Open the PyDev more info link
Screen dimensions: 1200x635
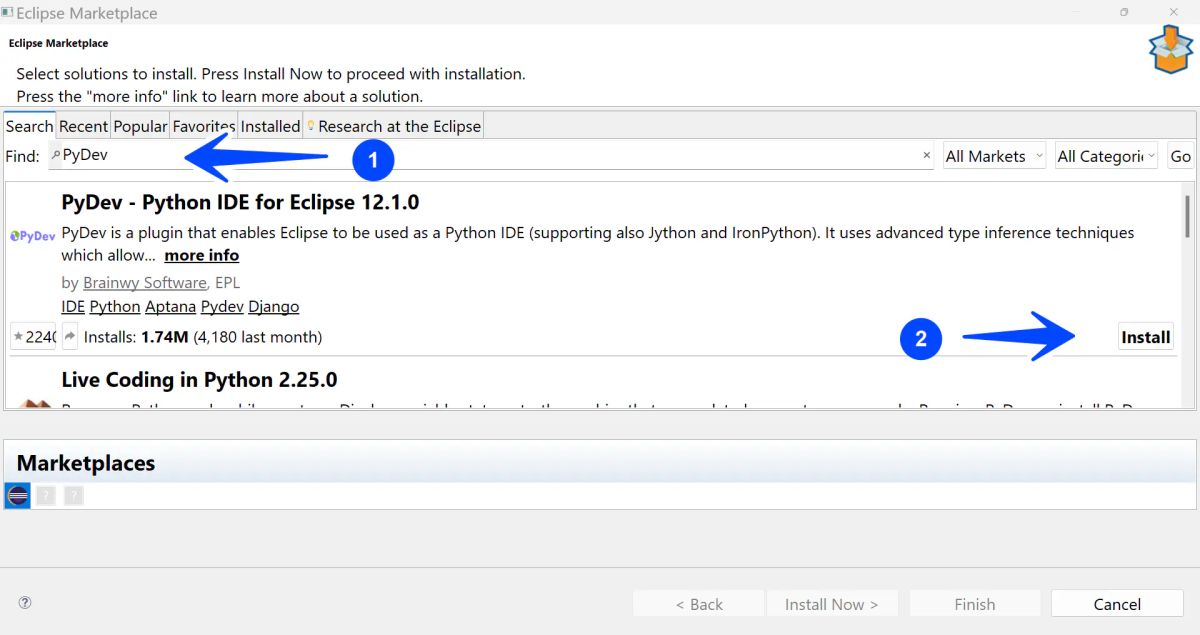point(202,255)
